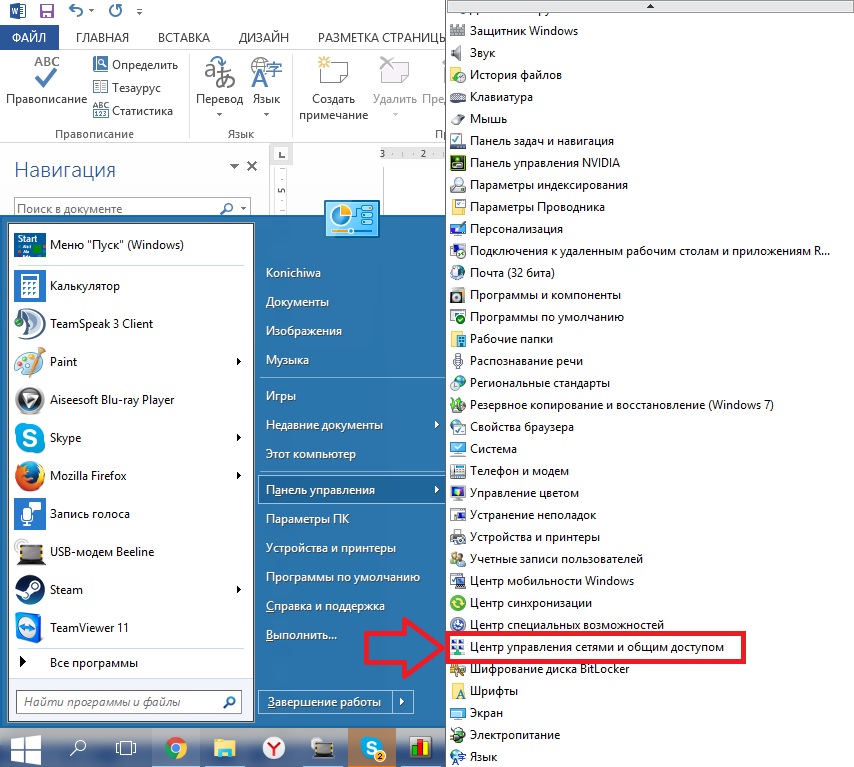
Task: Click the Правописание spelling check icon
Action: (46, 73)
